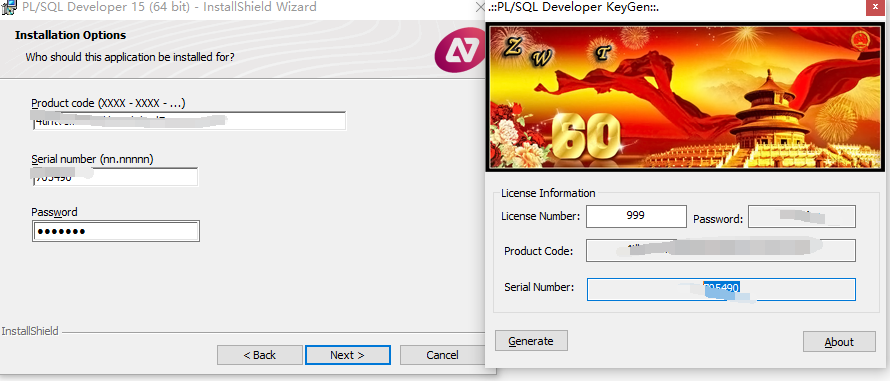Open the About dialog in KeyGen
890x381 pixels.
tap(839, 342)
